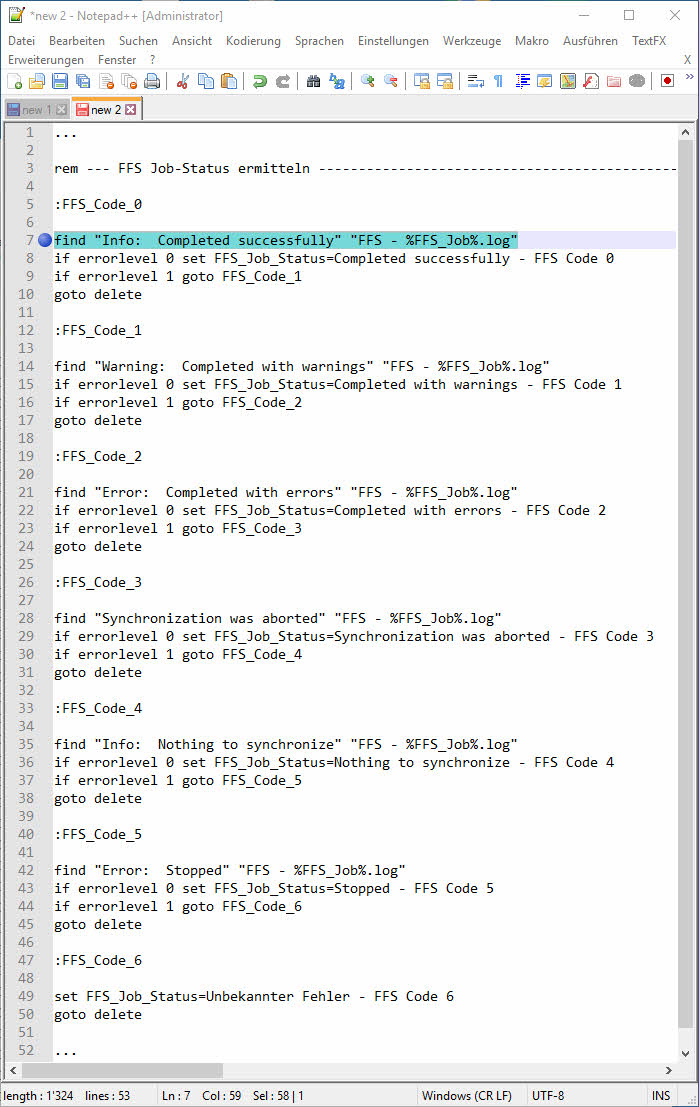
Task: Zoom in using magnifier plus icon
Action: click(367, 81)
